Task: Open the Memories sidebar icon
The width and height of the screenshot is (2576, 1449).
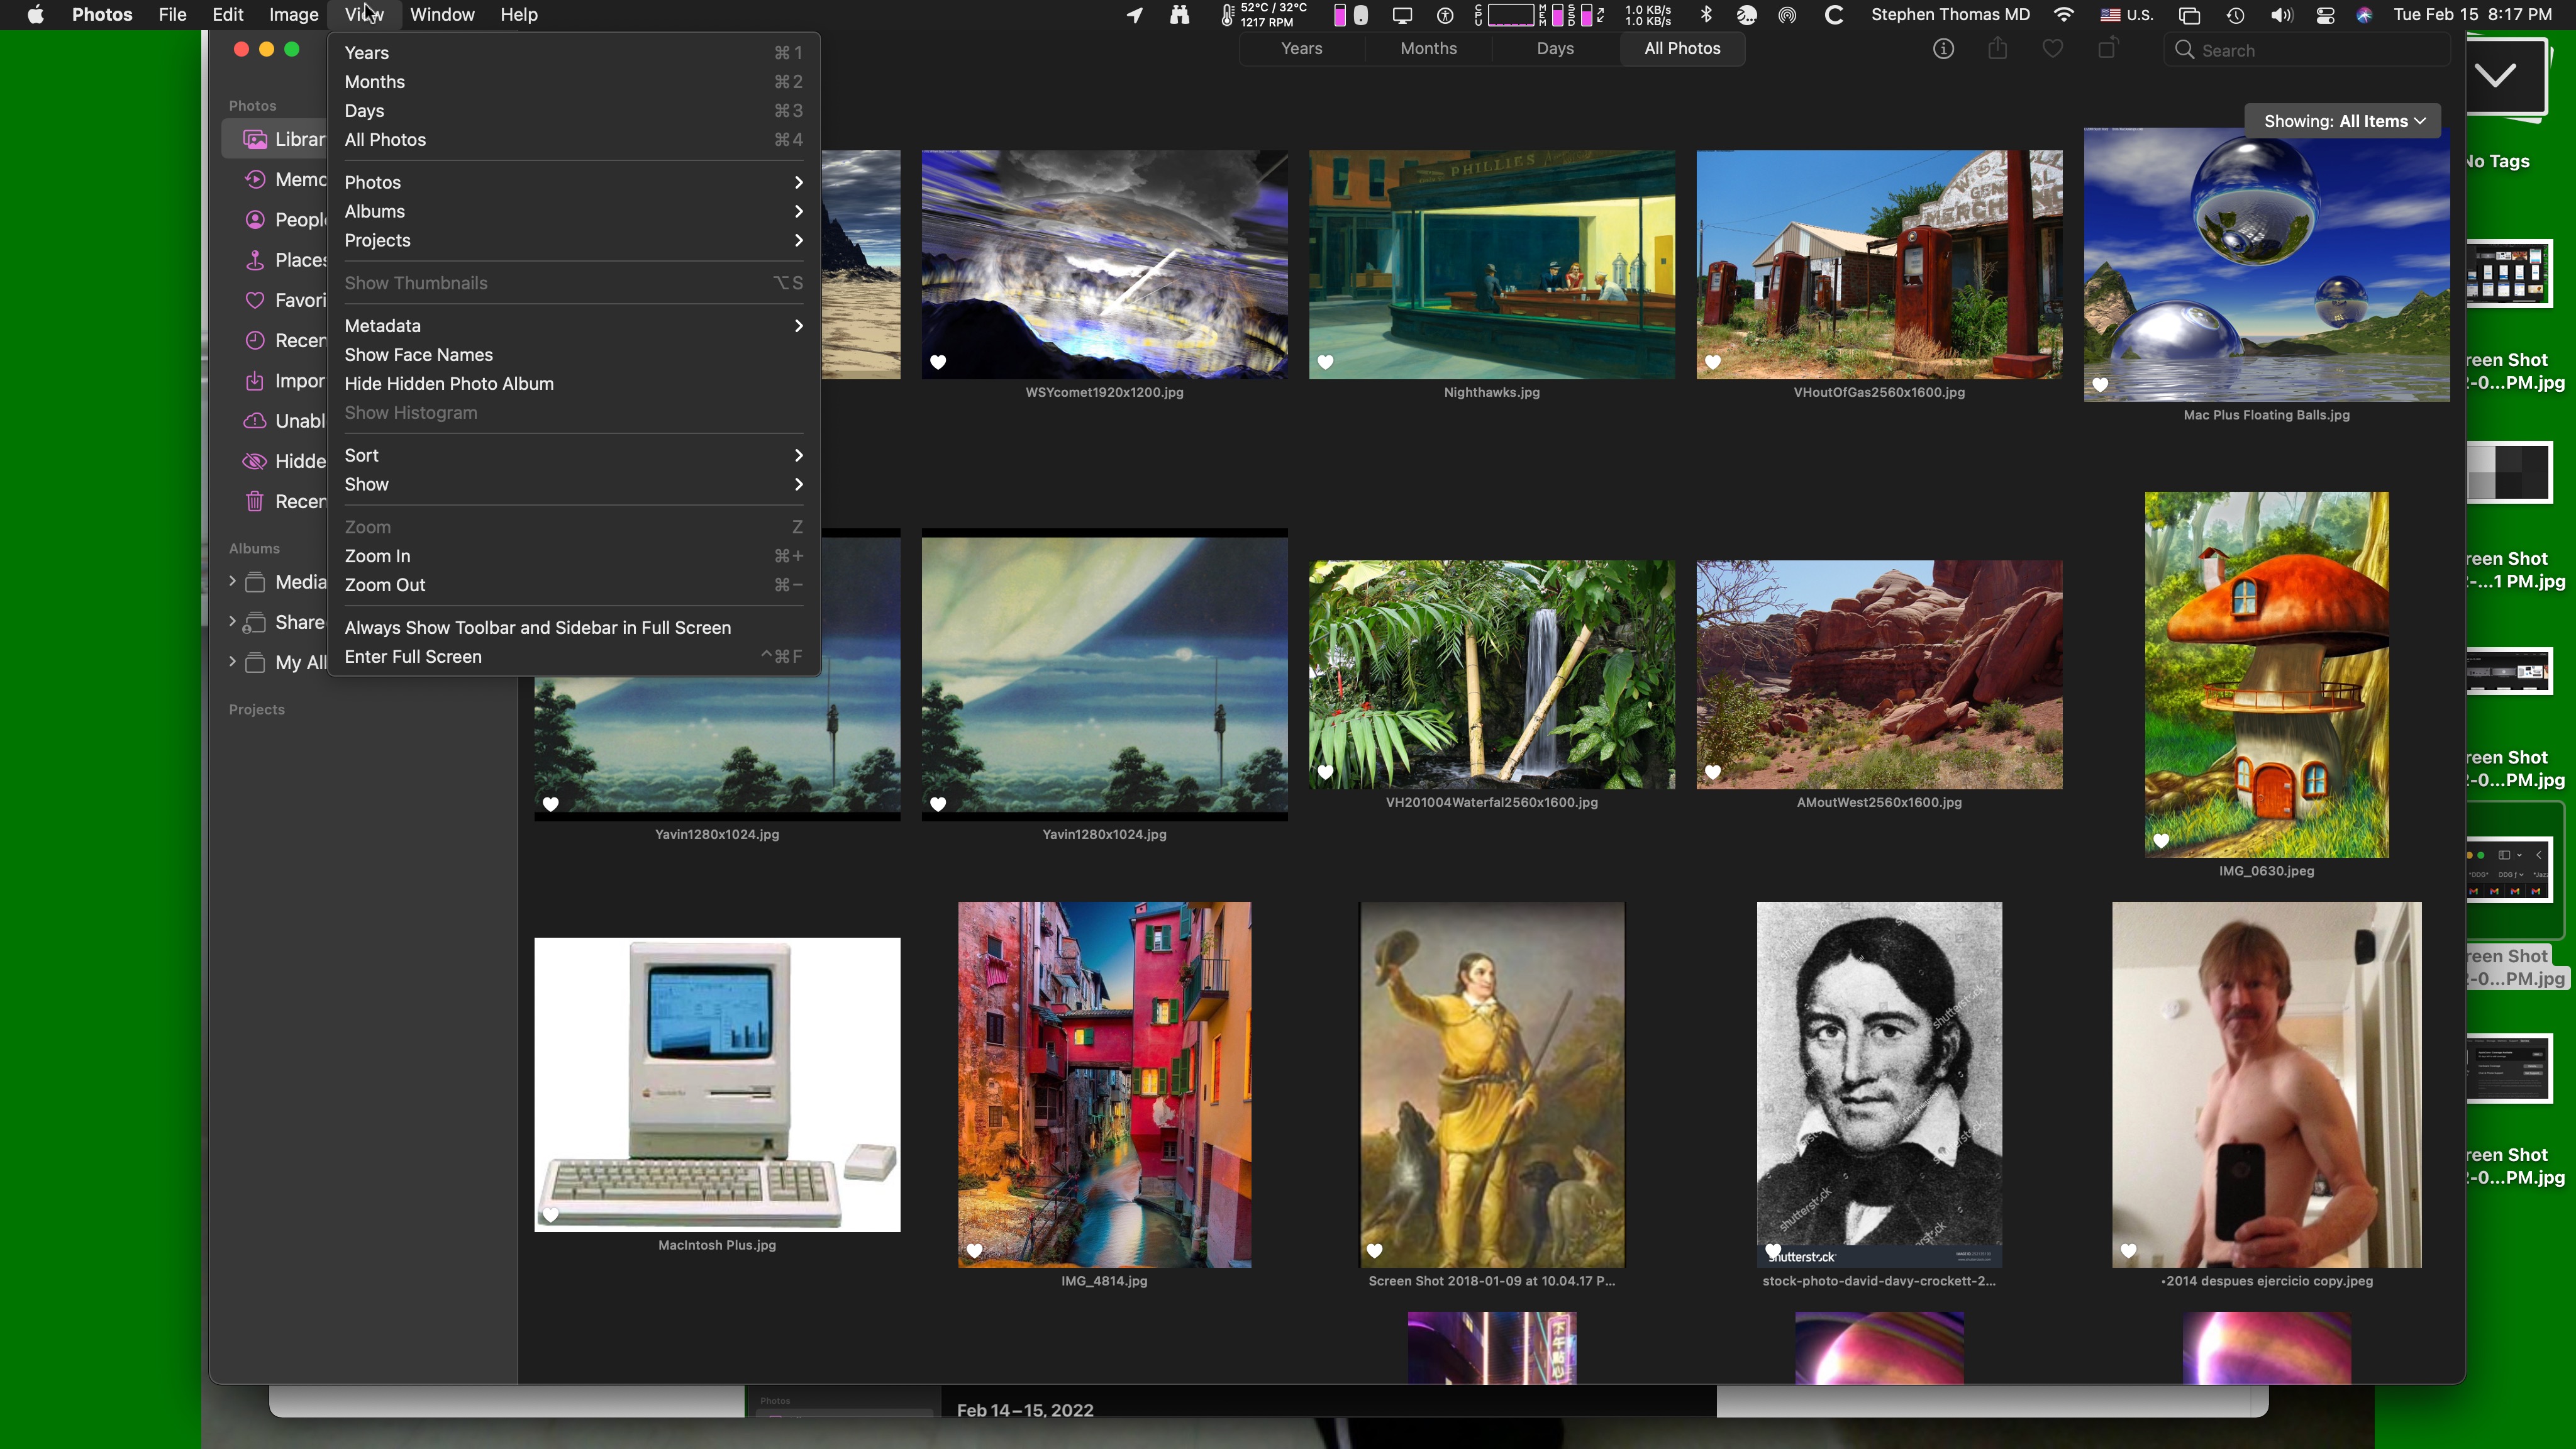Action: pyautogui.click(x=256, y=180)
